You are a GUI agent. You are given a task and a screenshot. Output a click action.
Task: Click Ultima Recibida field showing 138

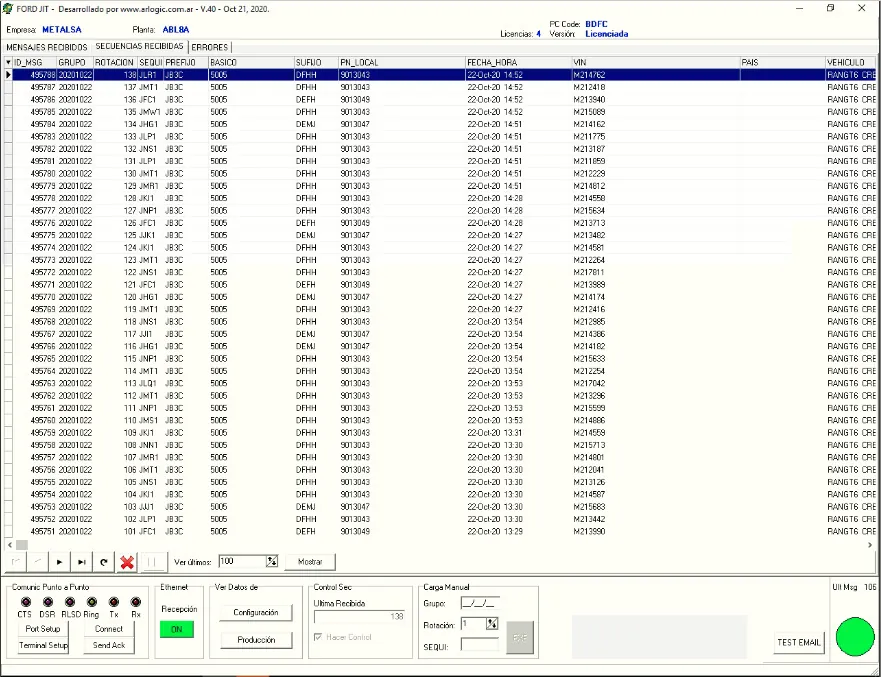pyautogui.click(x=360, y=617)
